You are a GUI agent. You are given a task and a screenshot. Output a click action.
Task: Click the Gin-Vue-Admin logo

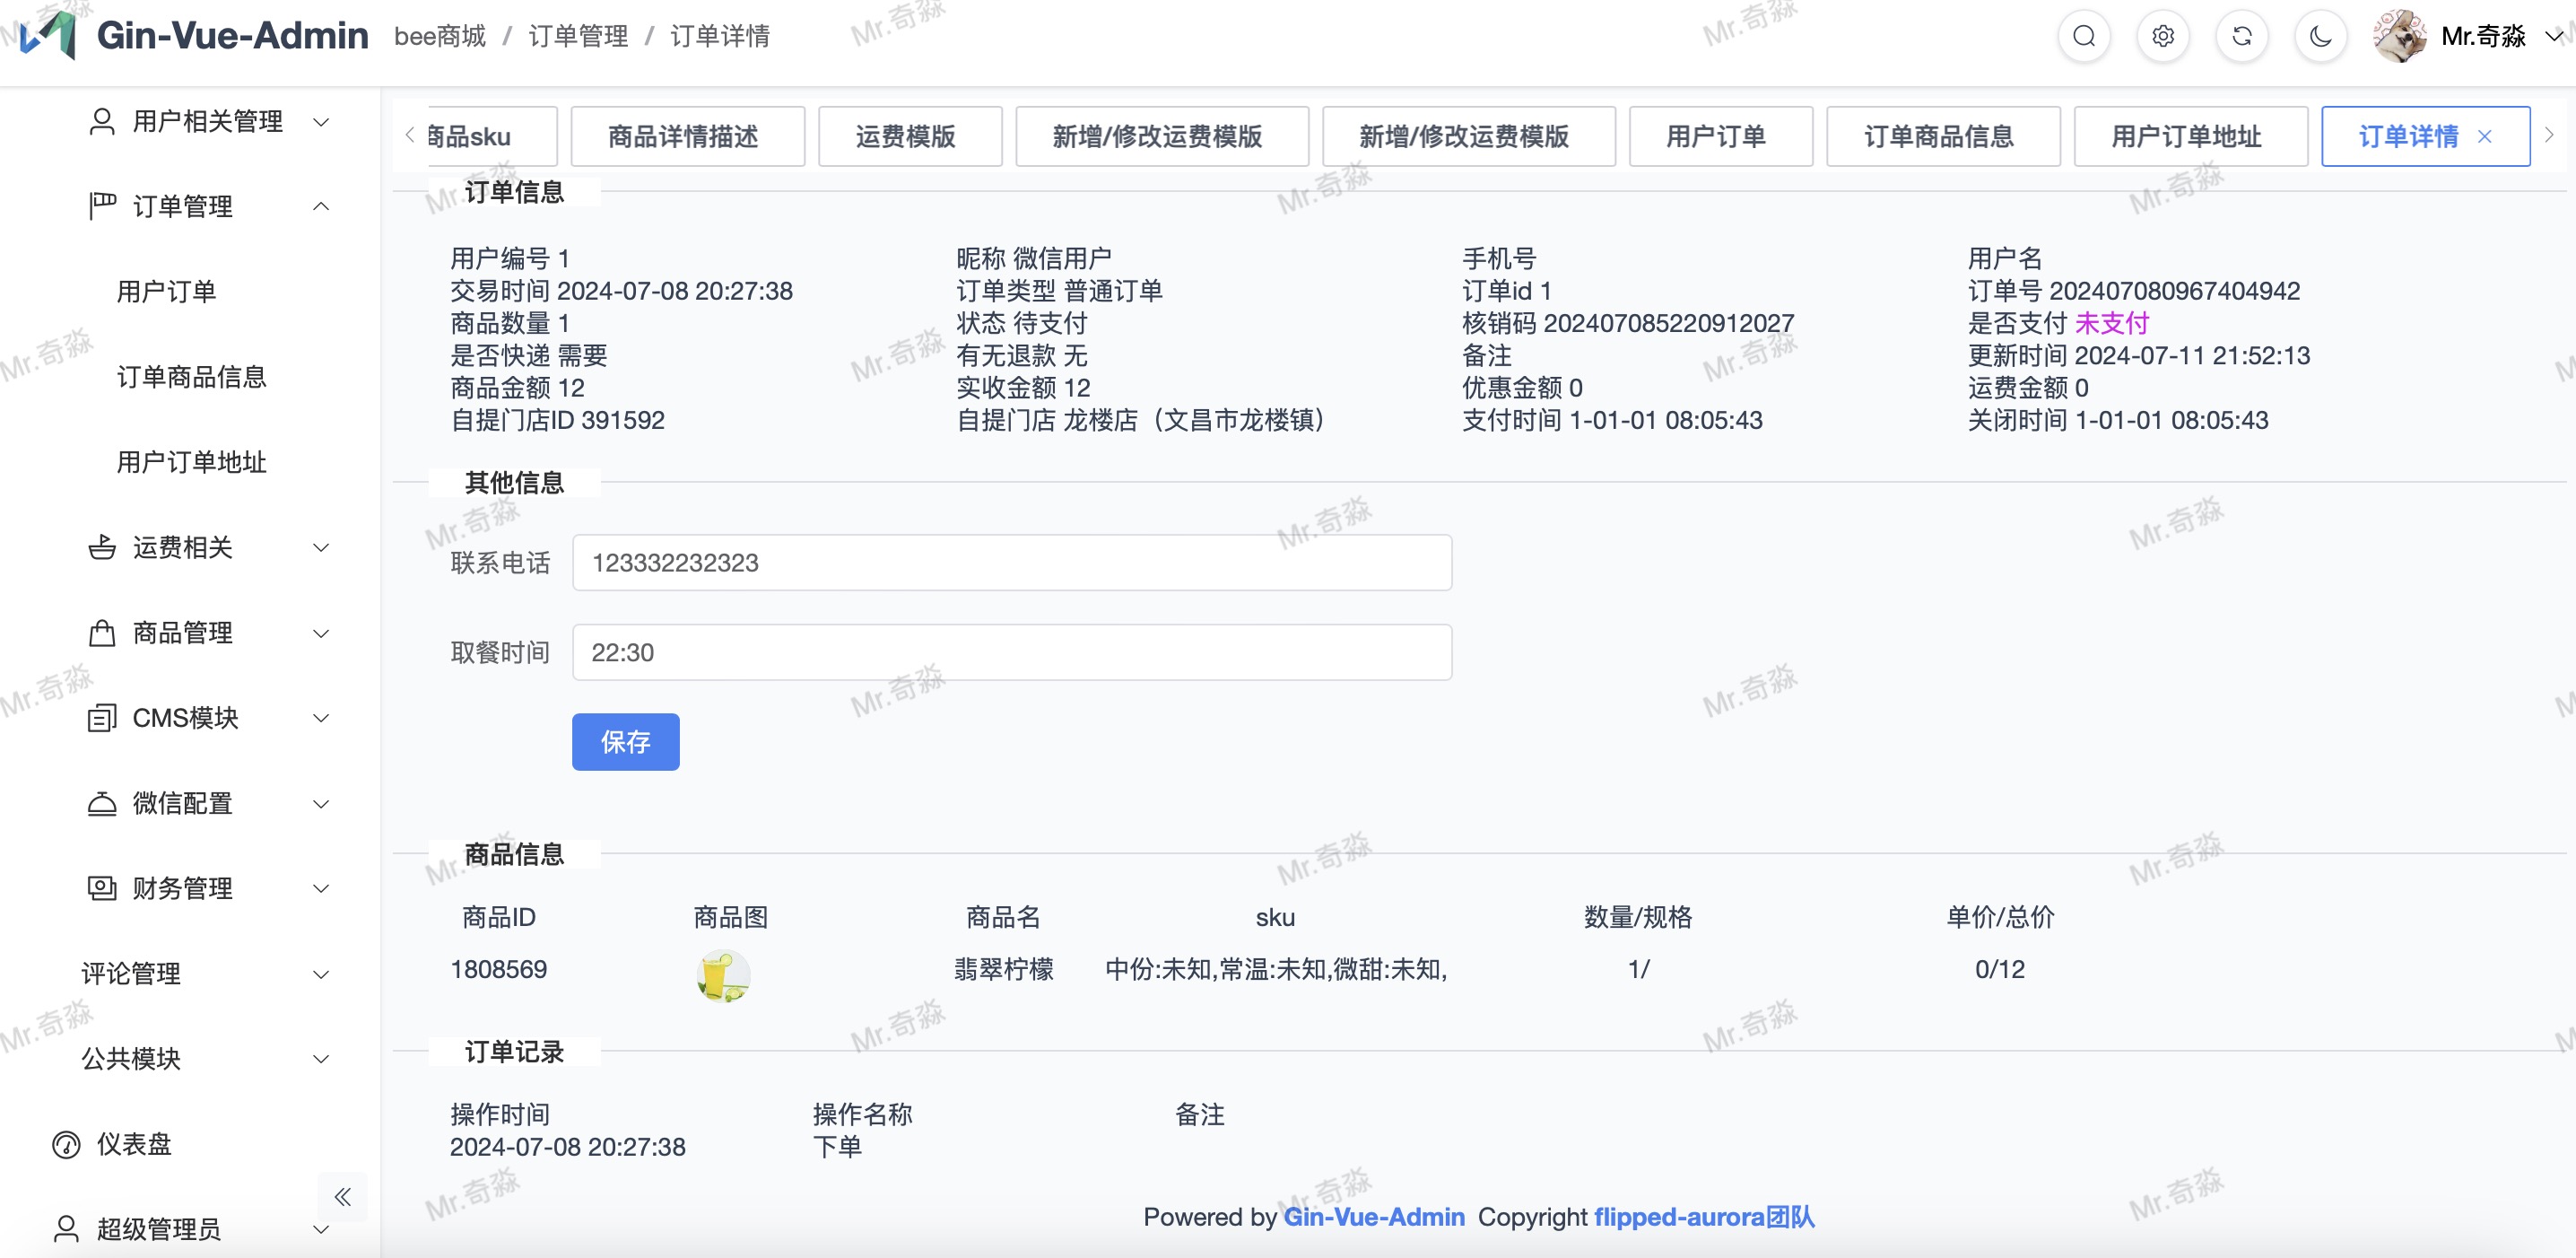tap(50, 36)
